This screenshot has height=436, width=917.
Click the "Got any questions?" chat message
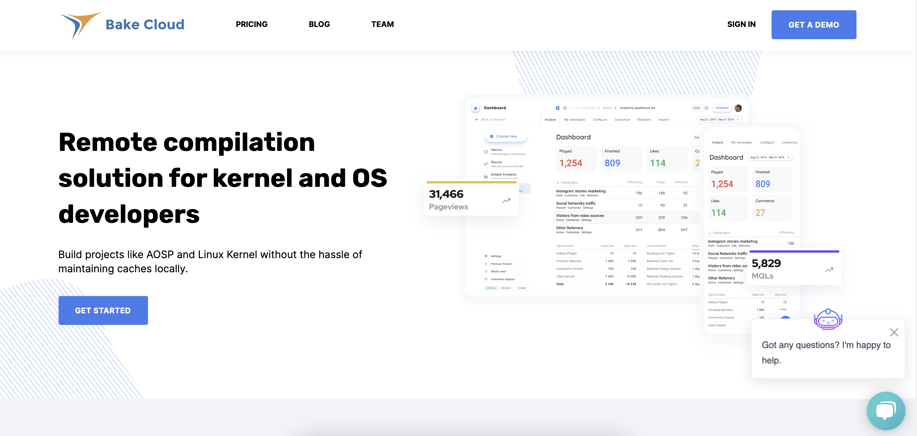[826, 352]
